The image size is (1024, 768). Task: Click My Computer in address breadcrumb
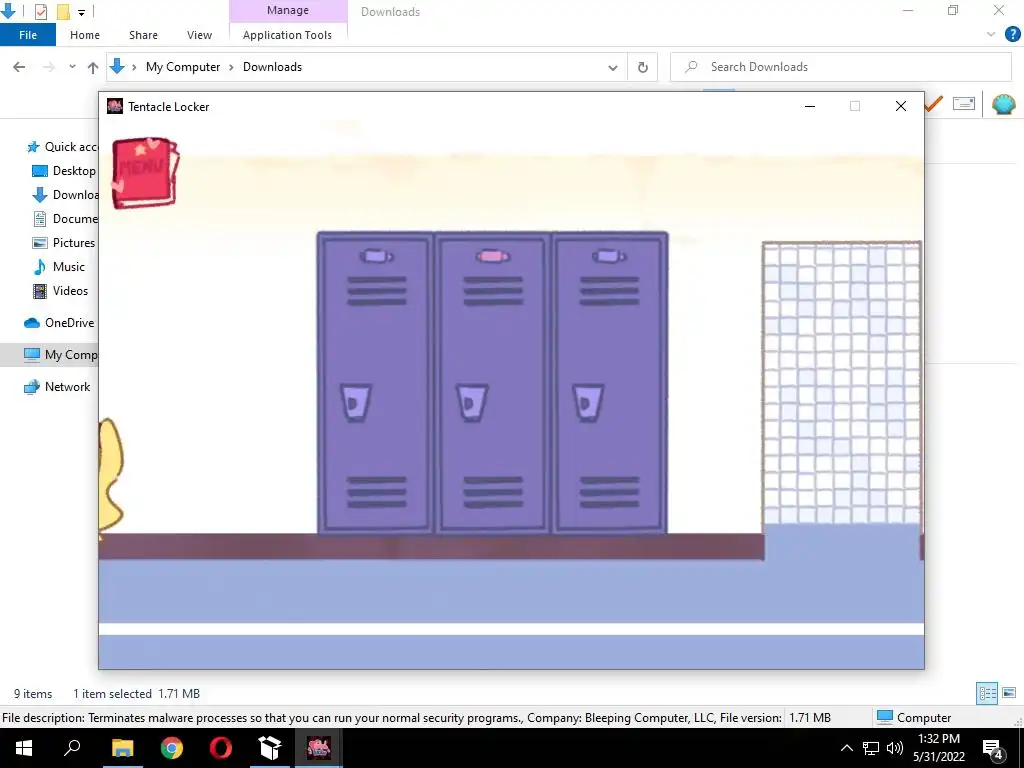coord(183,67)
